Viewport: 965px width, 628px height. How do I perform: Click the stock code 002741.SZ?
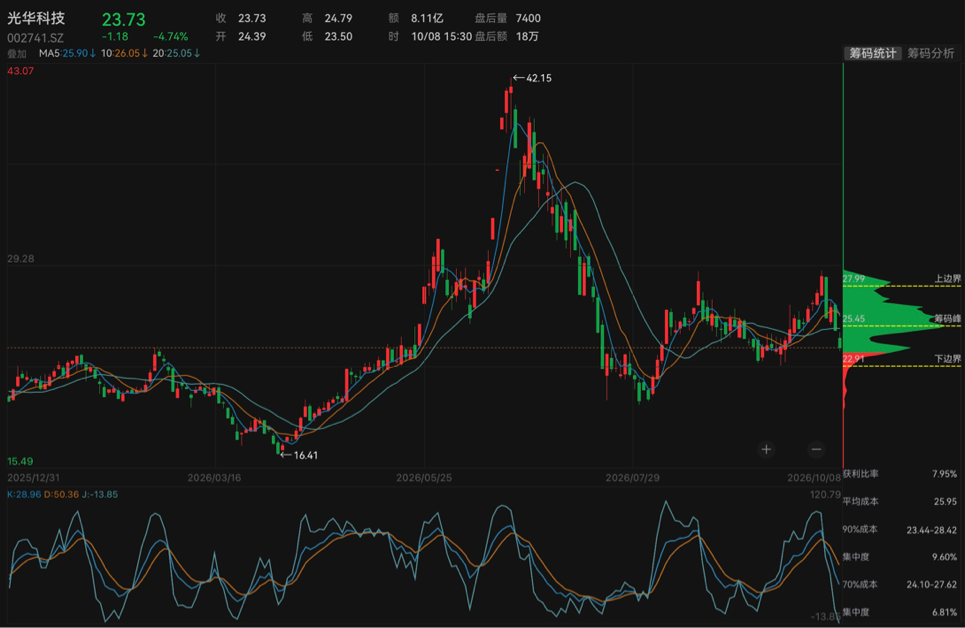(x=35, y=38)
